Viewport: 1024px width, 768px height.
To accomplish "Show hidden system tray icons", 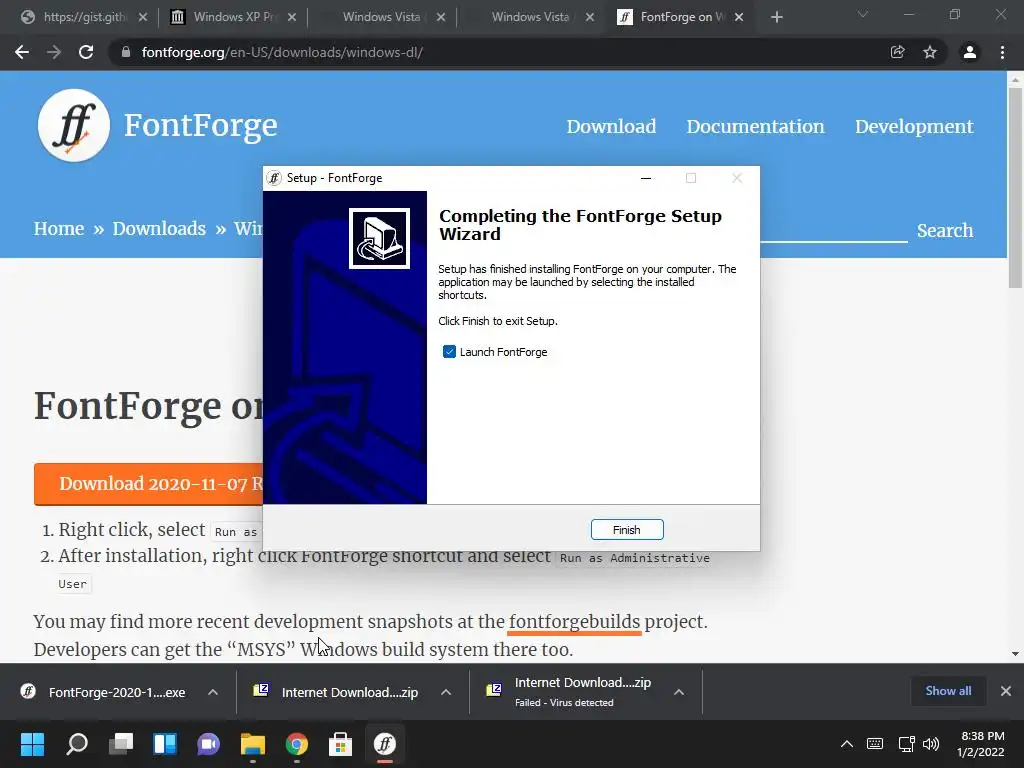I will pyautogui.click(x=846, y=744).
